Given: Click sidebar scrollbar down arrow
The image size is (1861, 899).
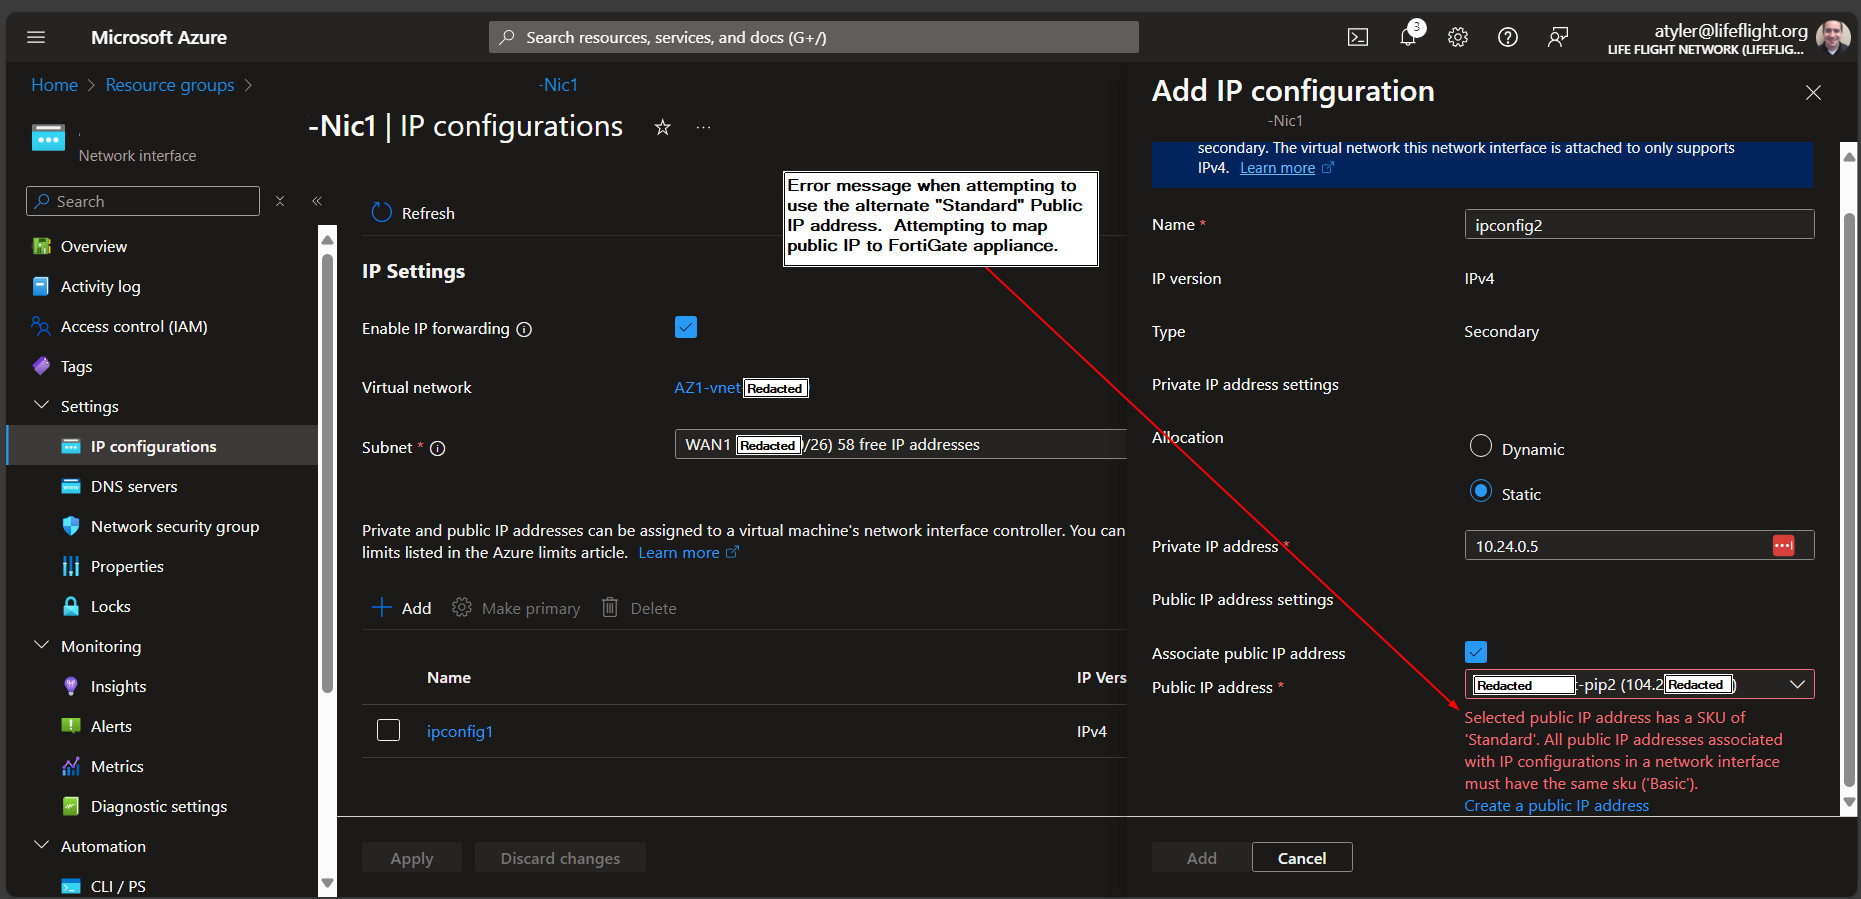Looking at the screenshot, I should pos(327,883).
